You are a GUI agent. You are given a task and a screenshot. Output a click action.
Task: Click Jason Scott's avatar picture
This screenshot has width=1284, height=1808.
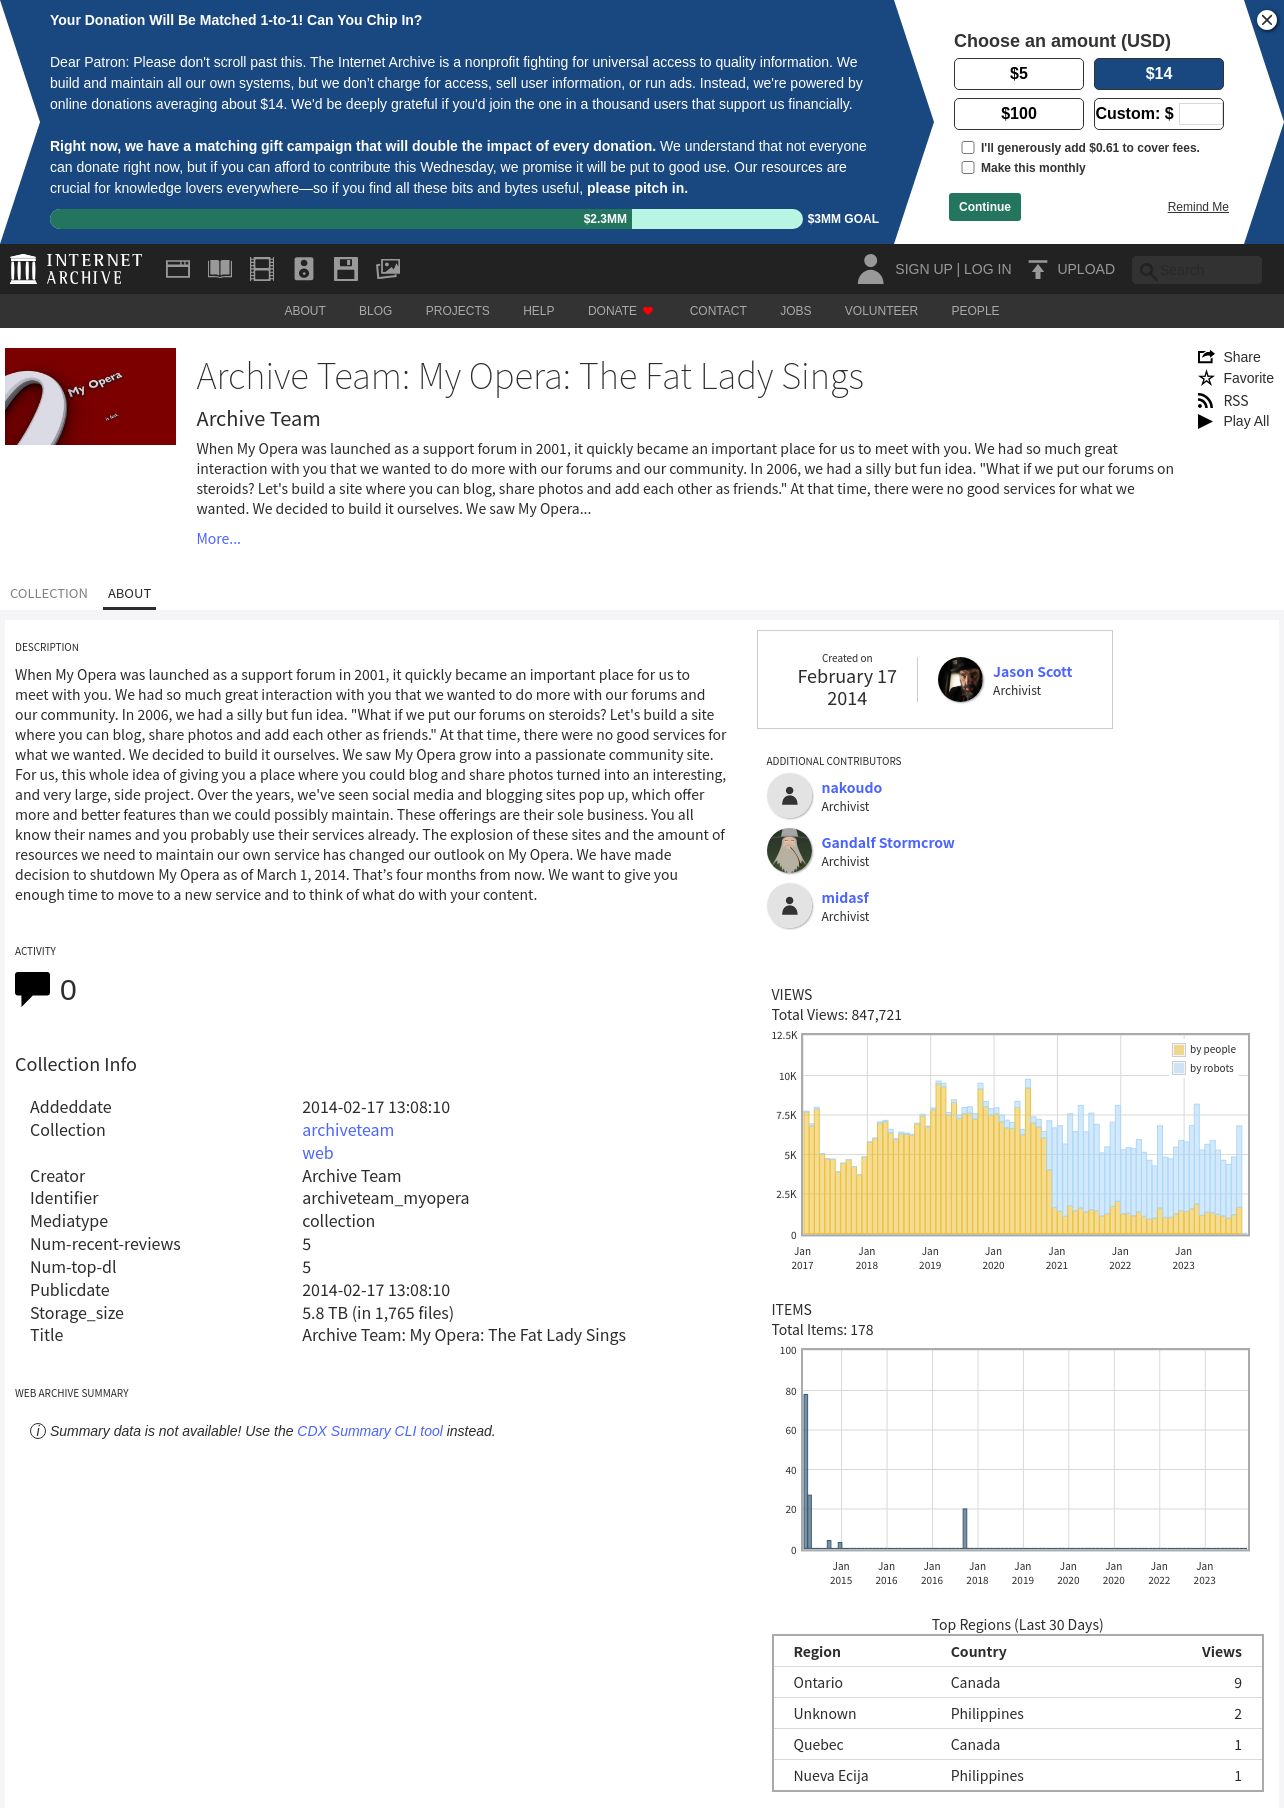tap(960, 680)
